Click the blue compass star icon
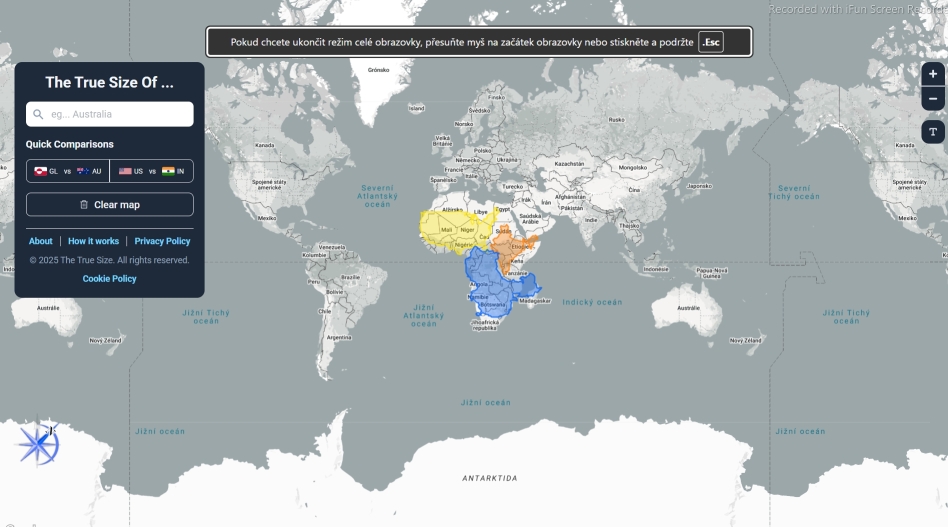The height and width of the screenshot is (527, 948). point(38,445)
